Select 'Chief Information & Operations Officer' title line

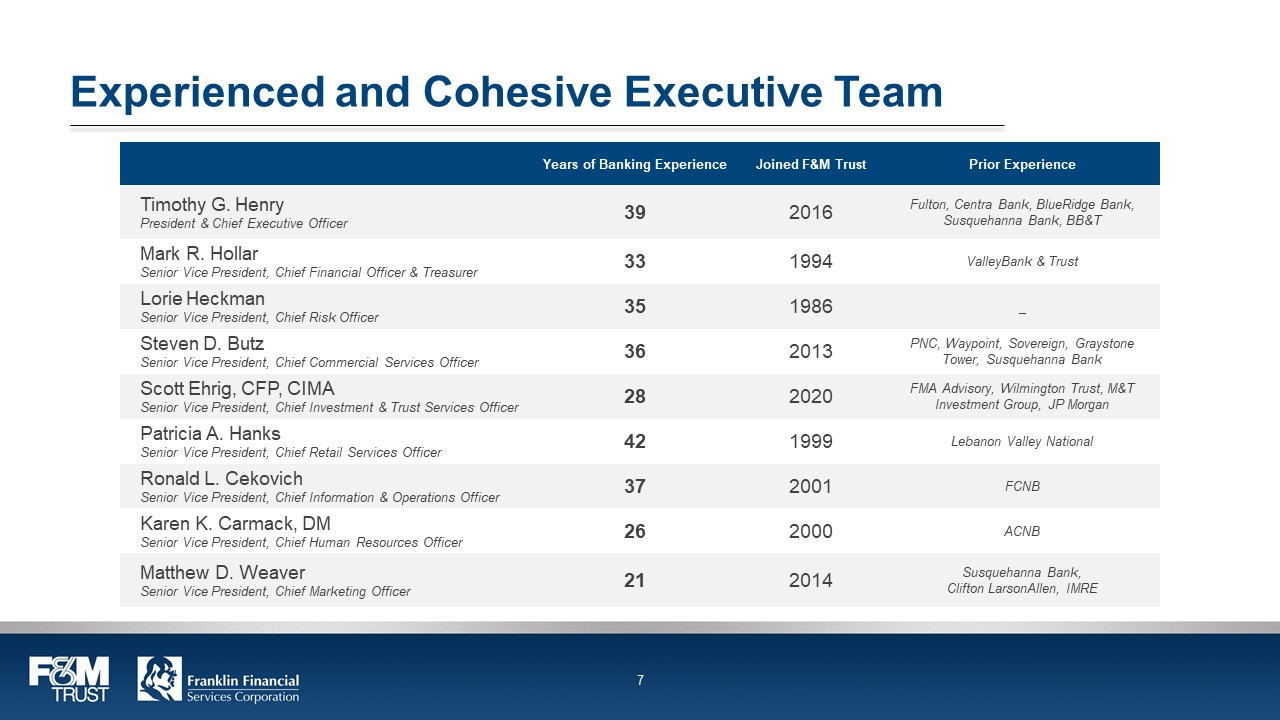click(320, 498)
